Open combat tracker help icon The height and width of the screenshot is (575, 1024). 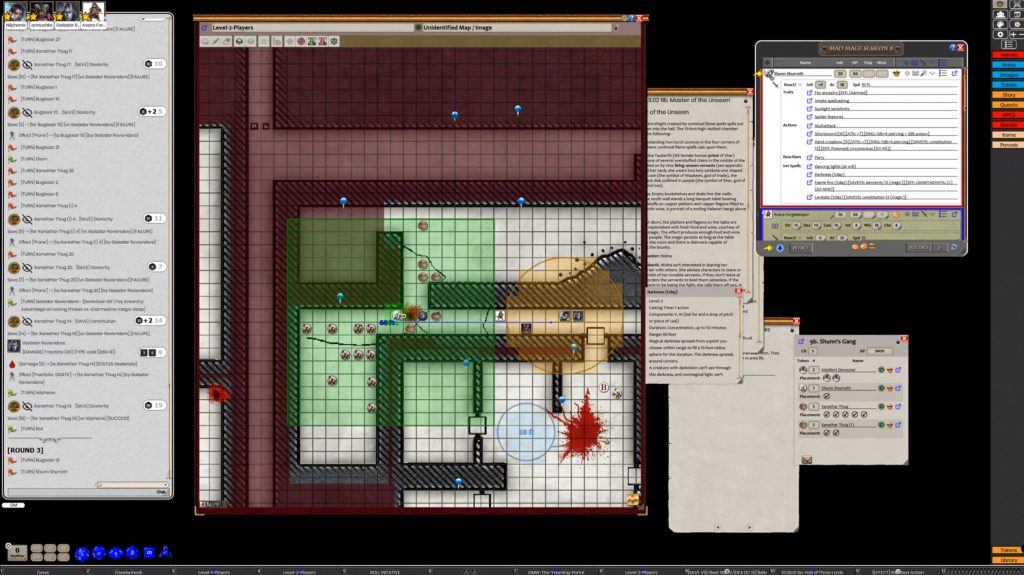pos(953,48)
